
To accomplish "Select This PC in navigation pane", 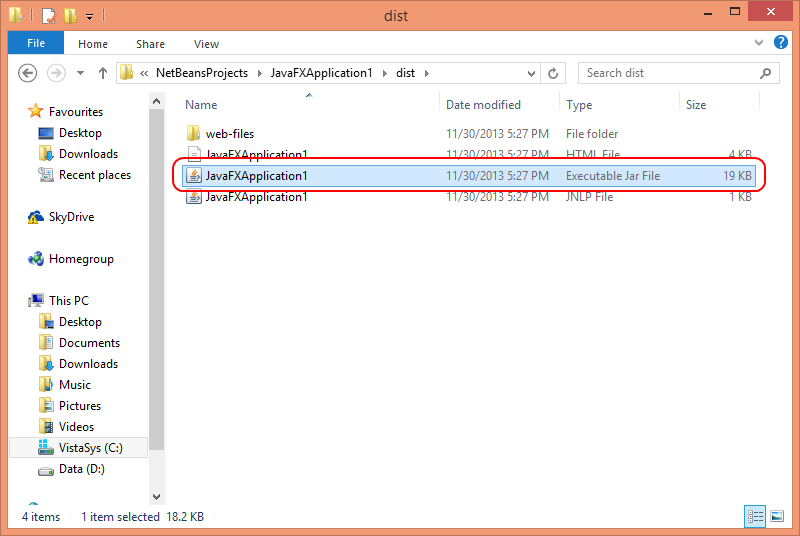I will pyautogui.click(x=68, y=301).
